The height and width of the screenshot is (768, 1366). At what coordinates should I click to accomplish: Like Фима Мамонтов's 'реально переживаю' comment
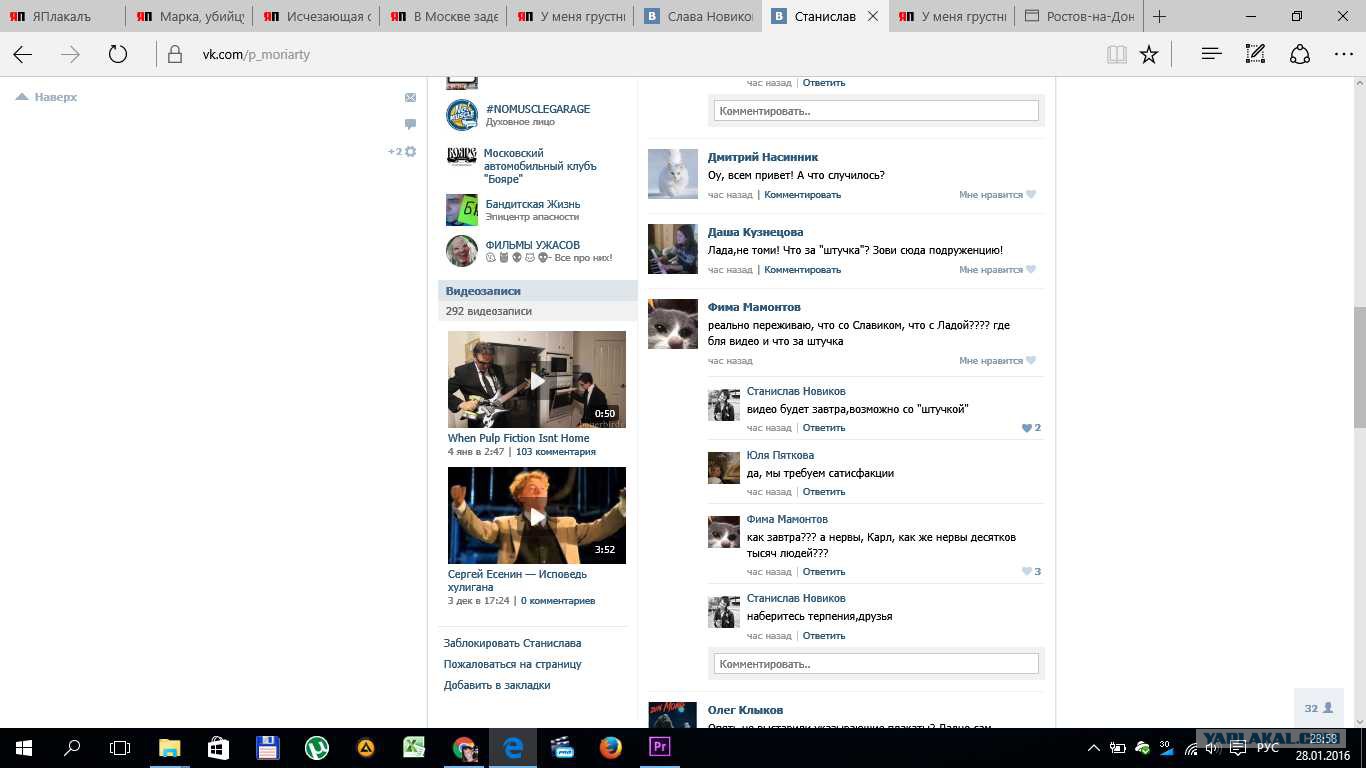(x=997, y=361)
